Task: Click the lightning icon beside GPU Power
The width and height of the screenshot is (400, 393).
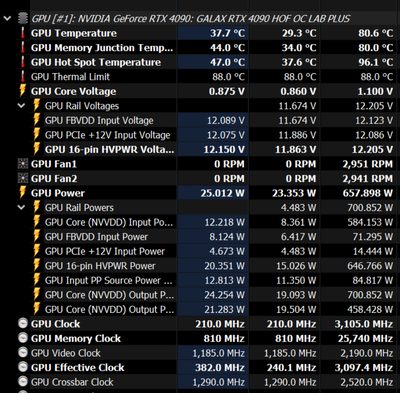Action: click(x=23, y=193)
